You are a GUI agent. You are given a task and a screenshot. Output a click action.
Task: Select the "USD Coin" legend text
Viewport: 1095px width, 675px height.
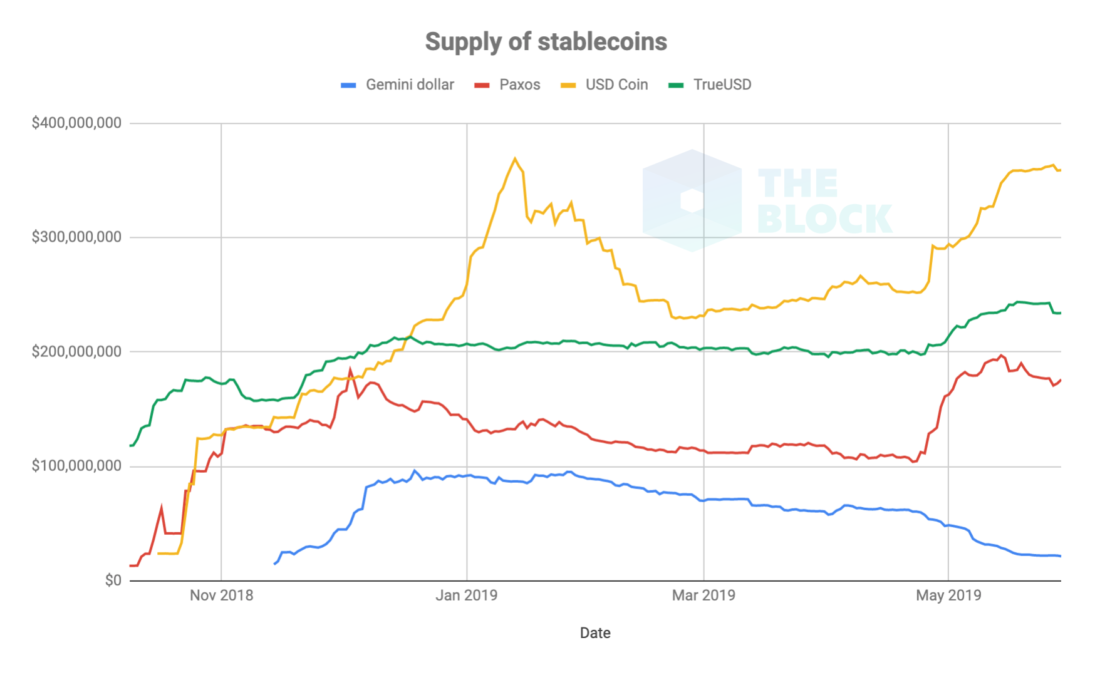[617, 85]
